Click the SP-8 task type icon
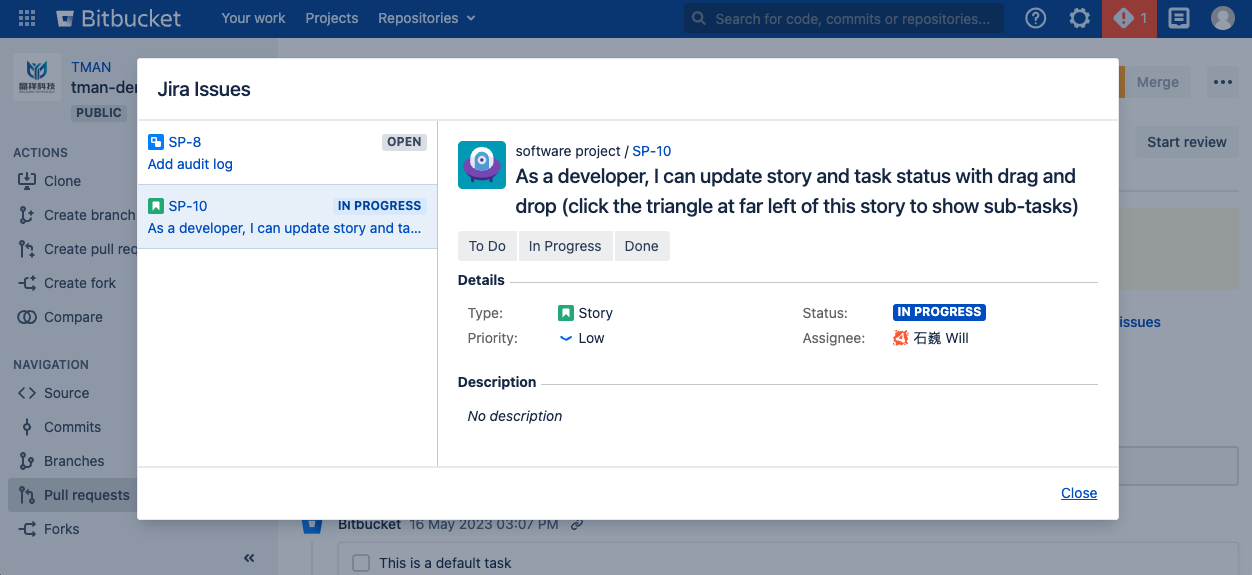The image size is (1252, 575). click(155, 142)
